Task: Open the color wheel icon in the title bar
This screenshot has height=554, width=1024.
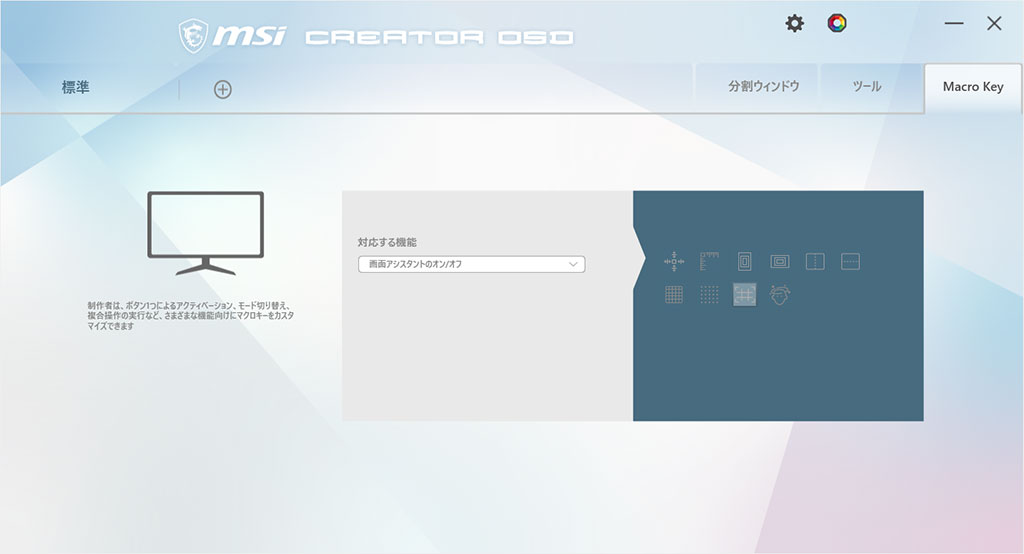Action: (837, 23)
